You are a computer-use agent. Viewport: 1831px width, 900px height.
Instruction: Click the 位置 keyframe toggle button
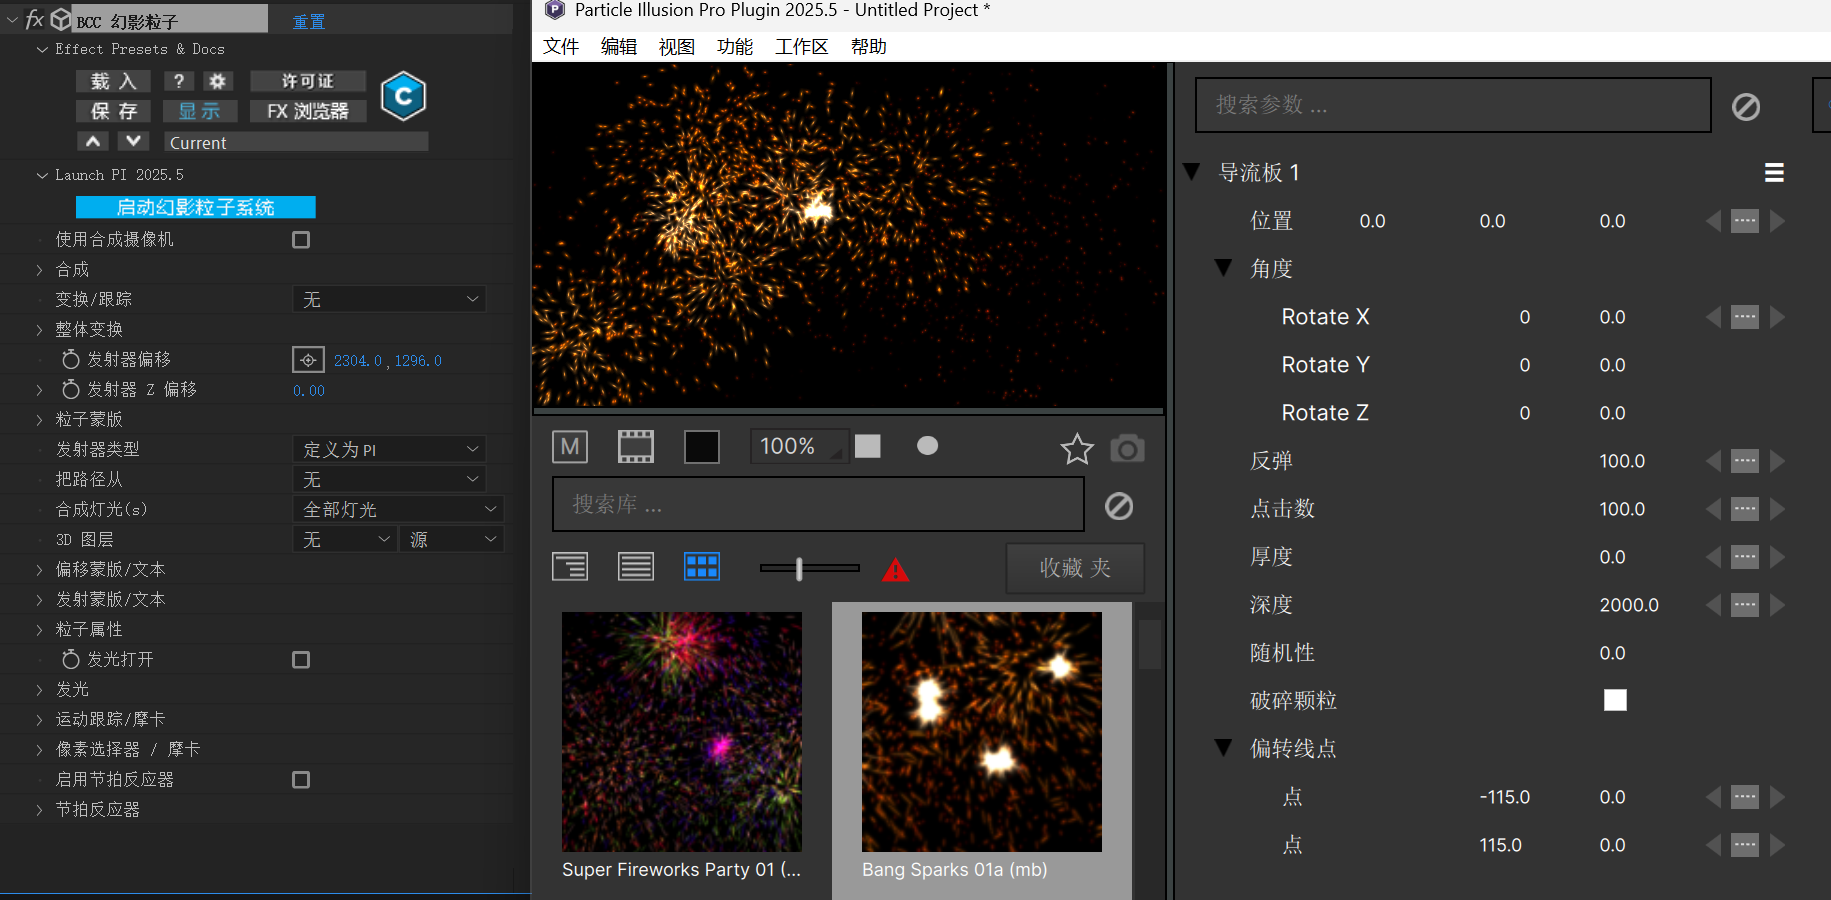pyautogui.click(x=1745, y=221)
